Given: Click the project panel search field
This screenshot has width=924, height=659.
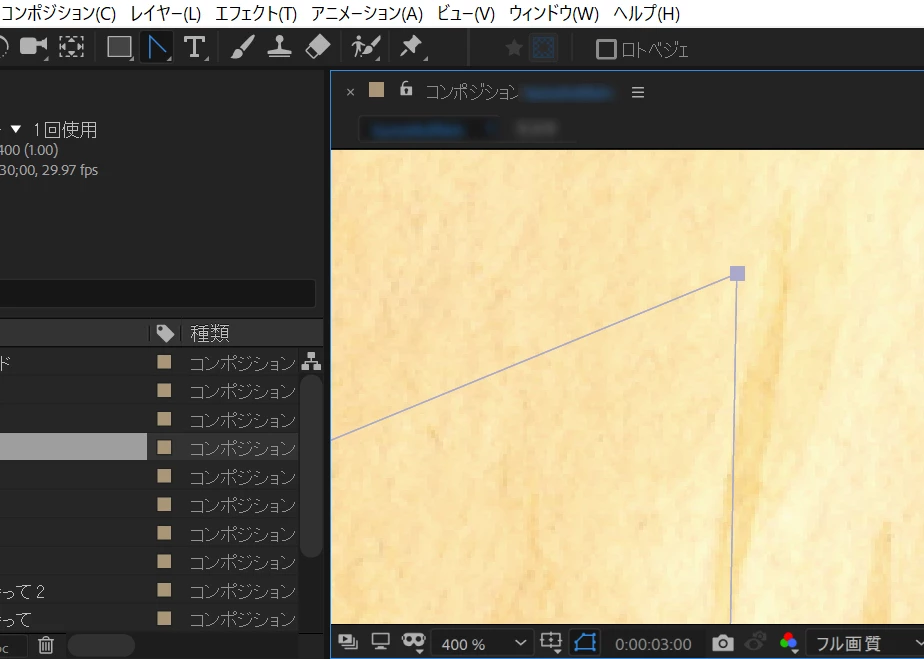Looking at the screenshot, I should pyautogui.click(x=157, y=293).
